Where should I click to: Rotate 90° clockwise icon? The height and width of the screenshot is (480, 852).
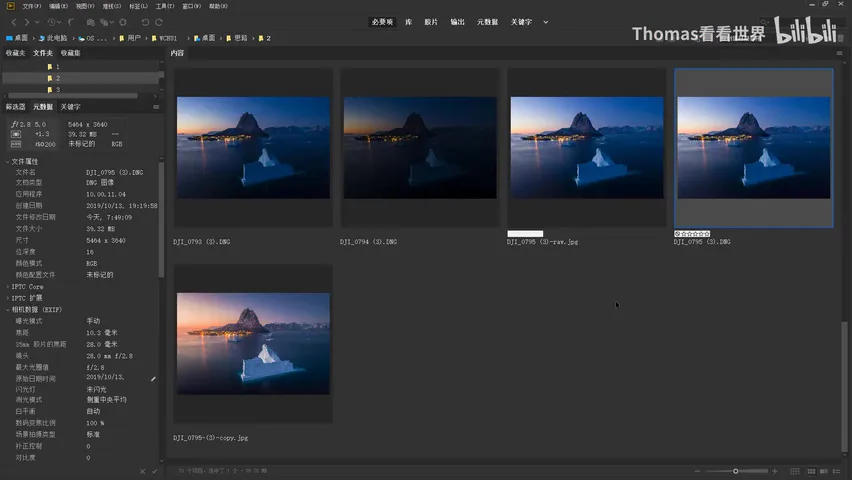159,22
